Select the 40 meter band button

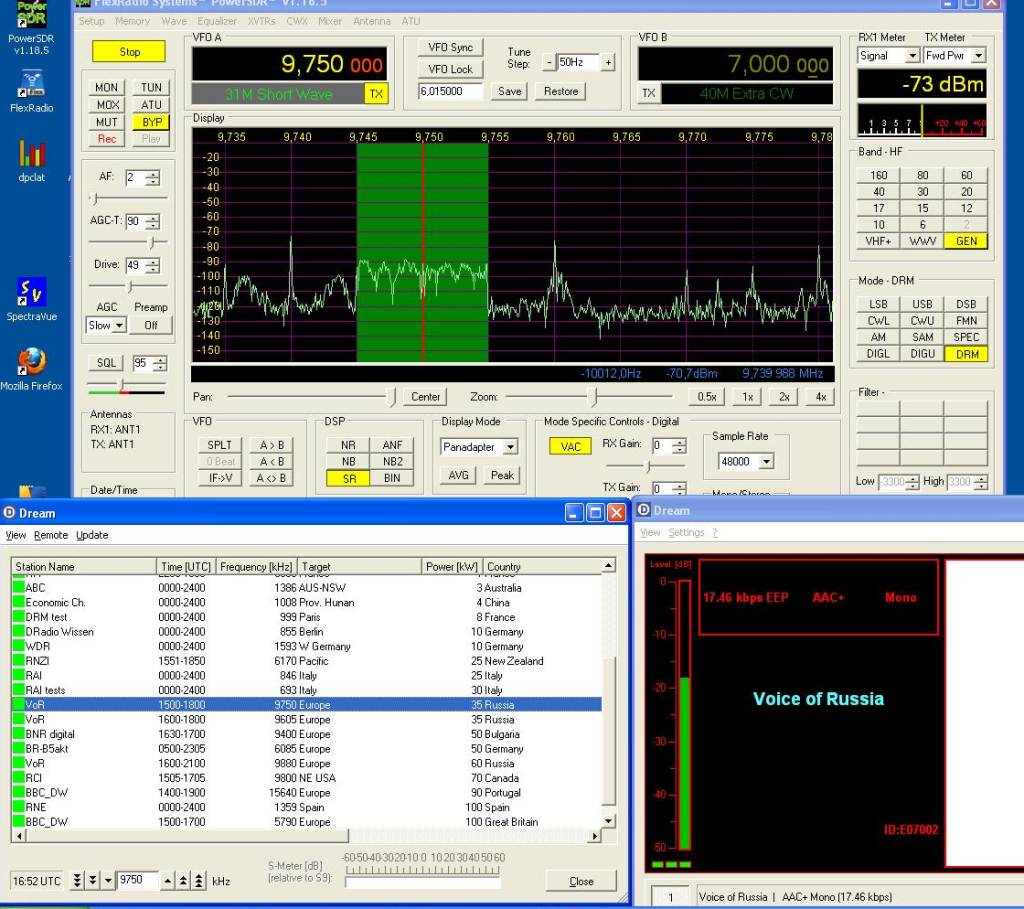878,192
